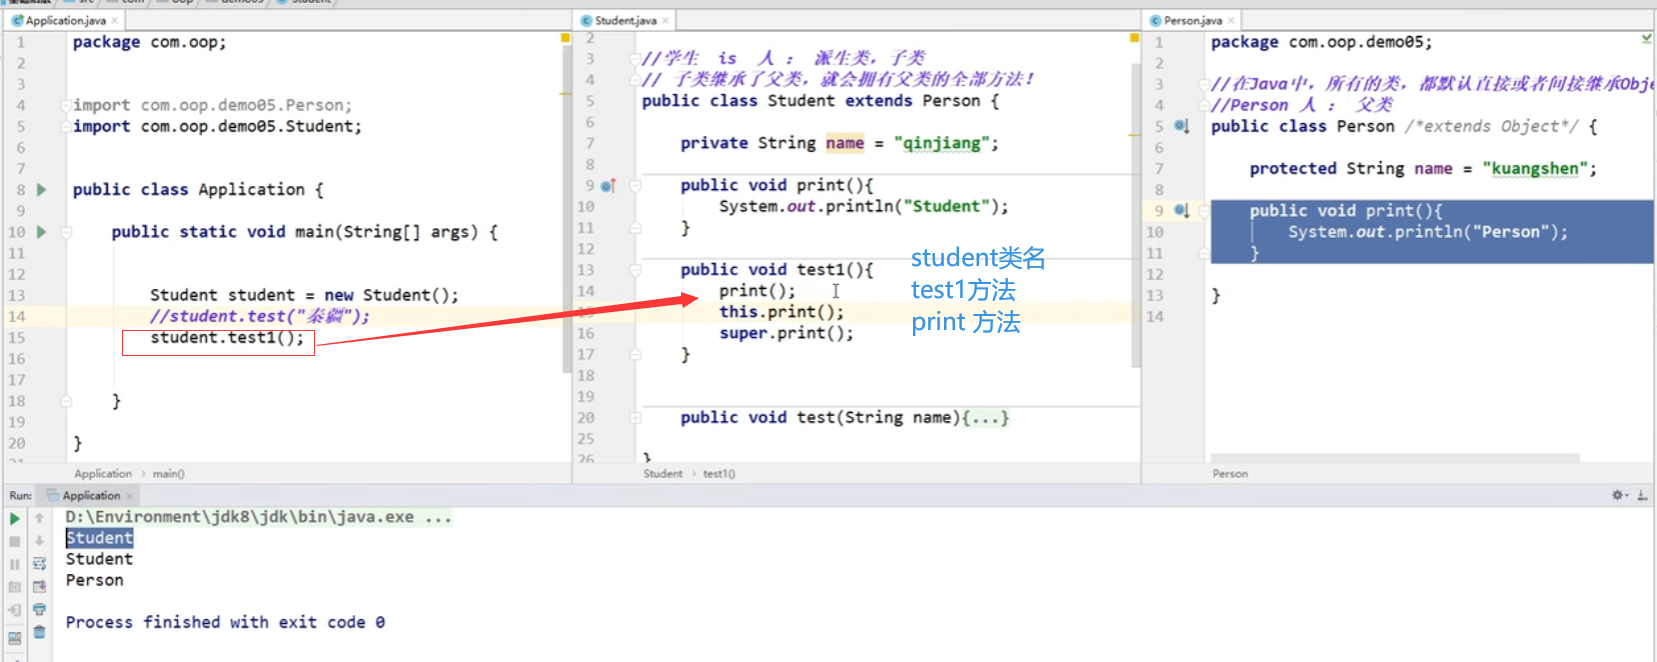Click yellow inspection indicator in Student.java
The image size is (1657, 662).
point(1134,37)
